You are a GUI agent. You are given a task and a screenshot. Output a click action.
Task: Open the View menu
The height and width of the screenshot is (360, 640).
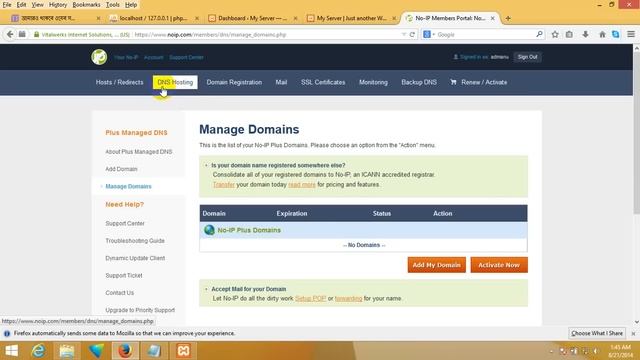point(38,5)
